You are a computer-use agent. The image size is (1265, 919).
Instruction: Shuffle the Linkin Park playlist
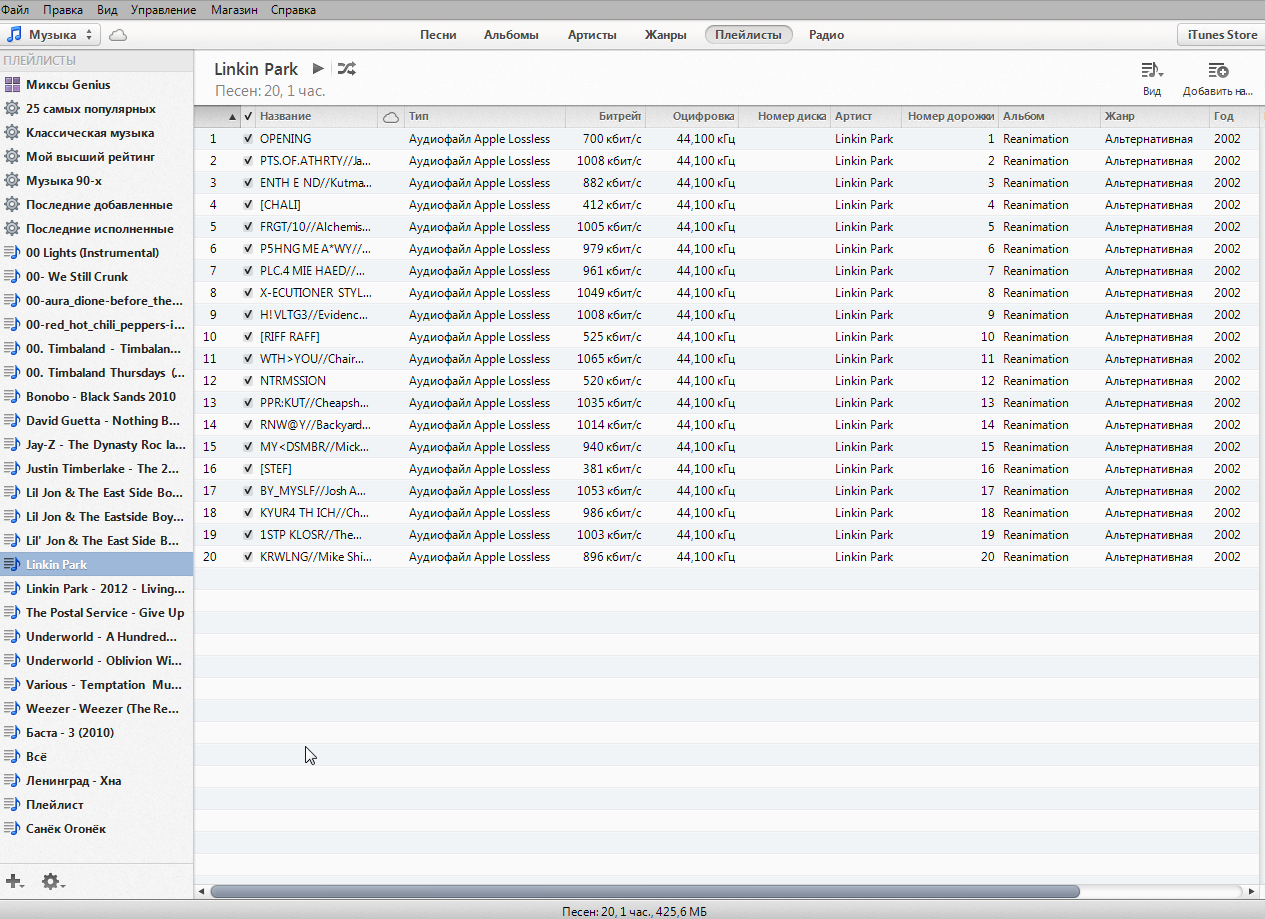tap(346, 69)
